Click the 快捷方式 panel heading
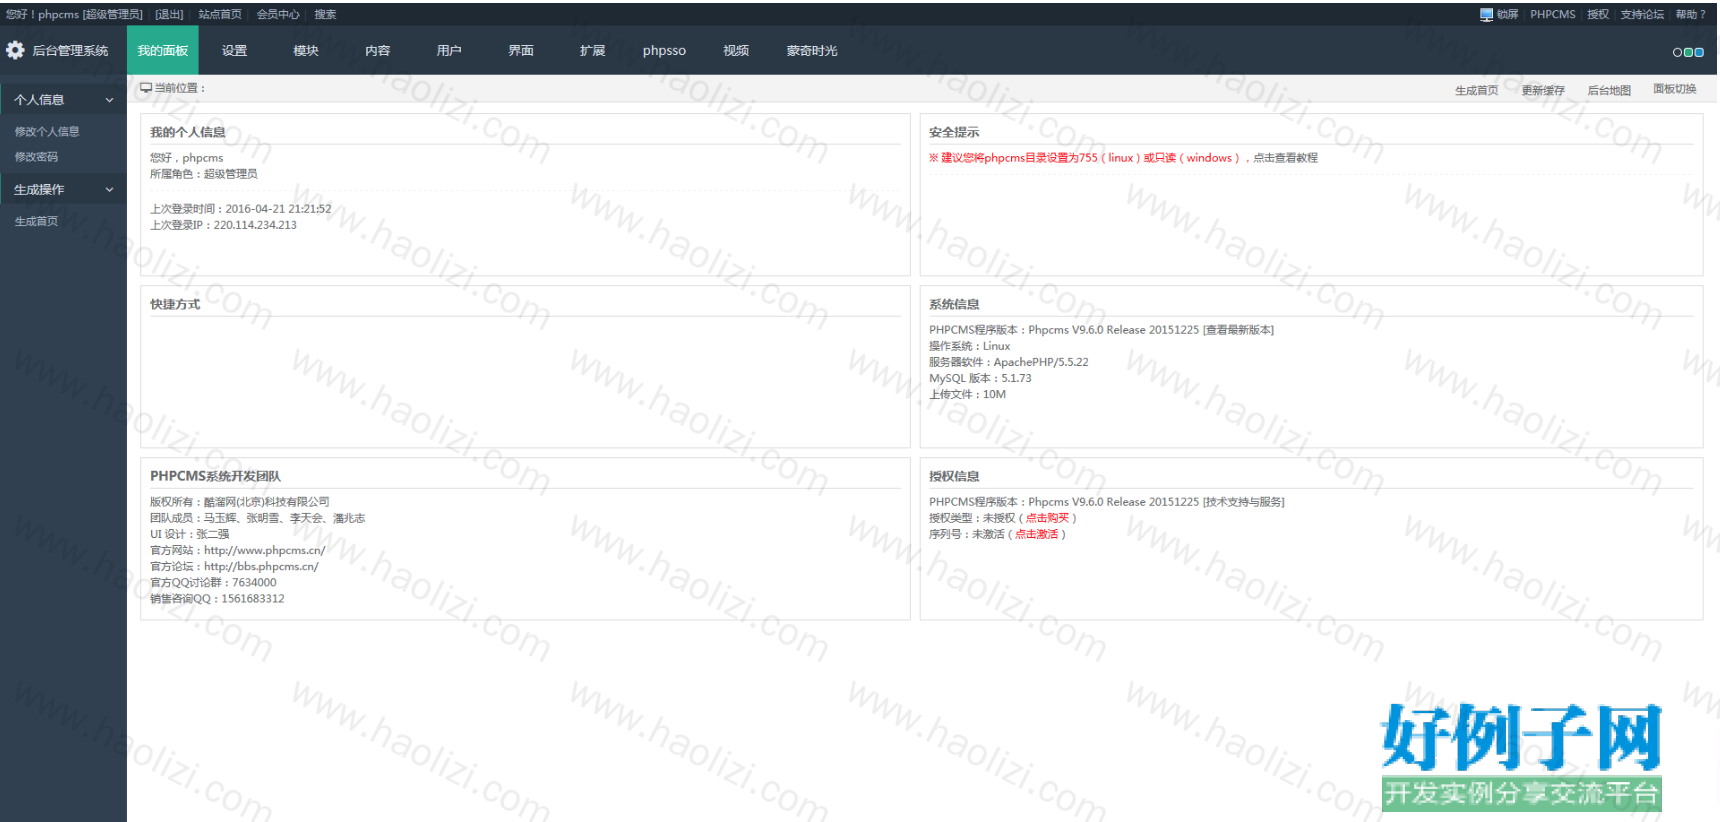Image resolution: width=1720 pixels, height=822 pixels. (x=175, y=304)
